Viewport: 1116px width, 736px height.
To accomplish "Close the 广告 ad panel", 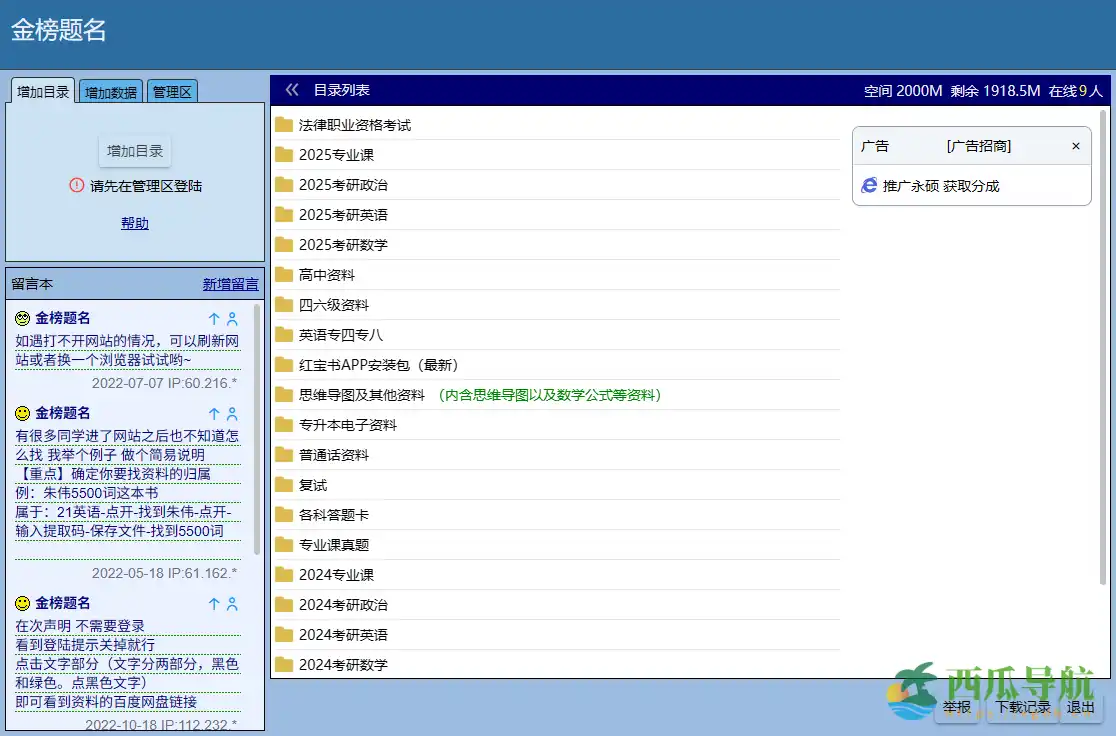I will pos(1075,145).
